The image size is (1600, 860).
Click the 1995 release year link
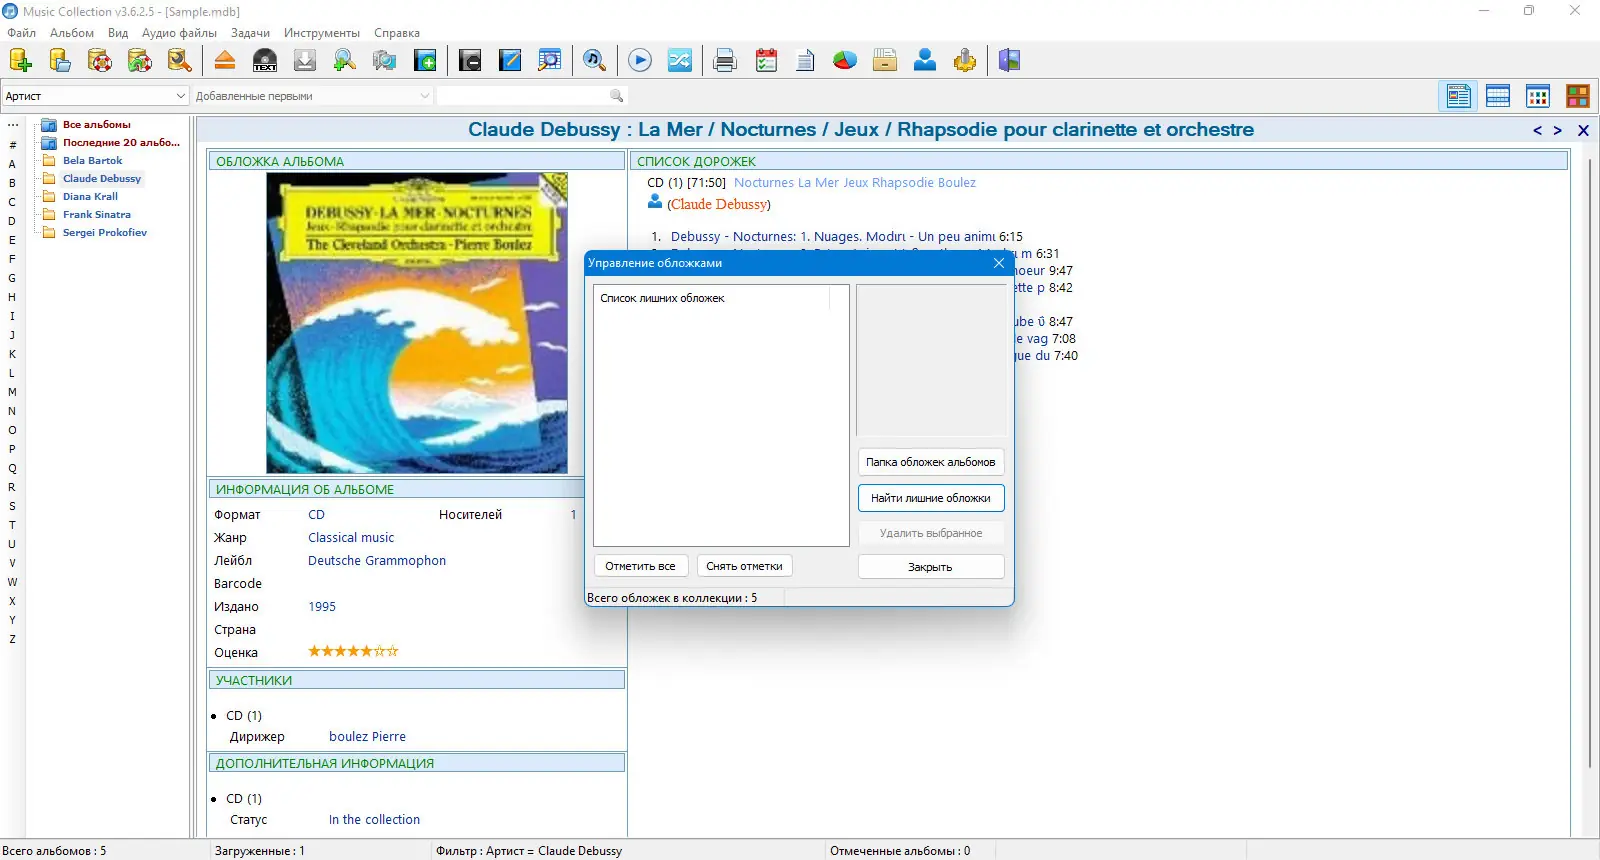(322, 607)
